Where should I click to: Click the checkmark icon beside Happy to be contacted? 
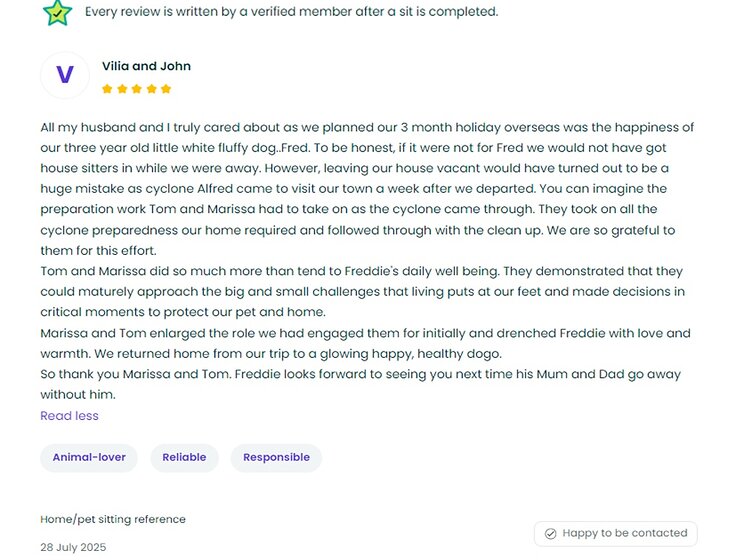click(550, 534)
